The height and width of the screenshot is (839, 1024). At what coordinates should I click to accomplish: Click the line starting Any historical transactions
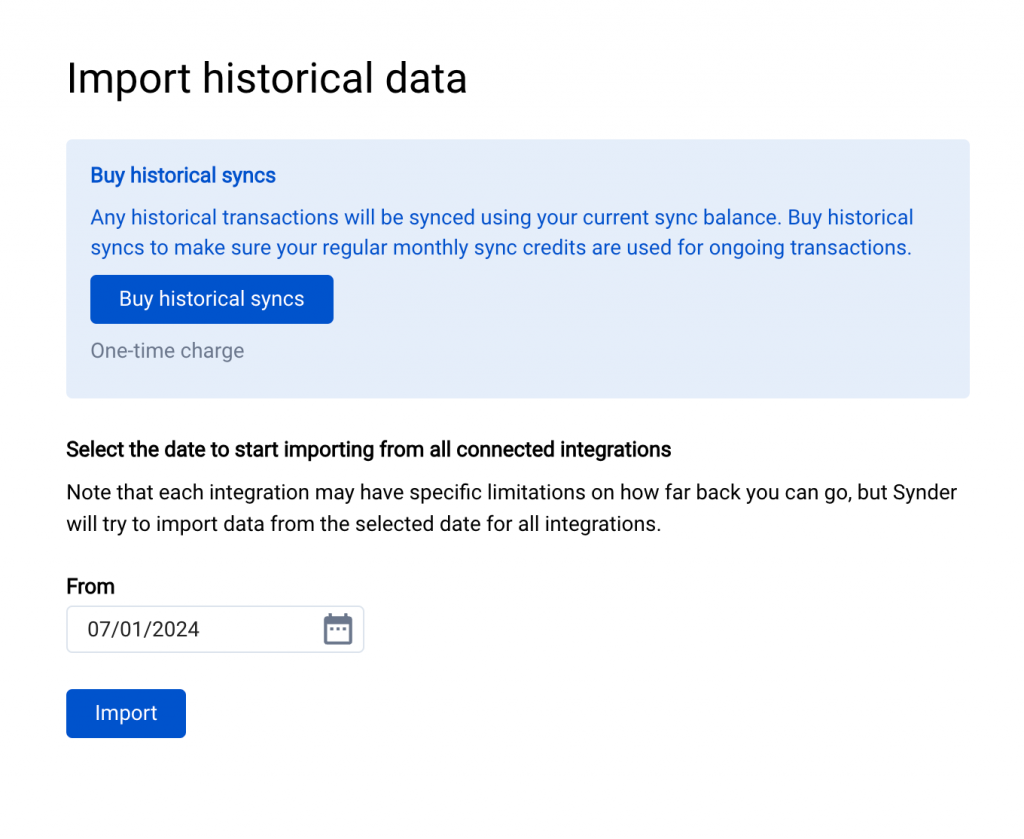coord(500,218)
